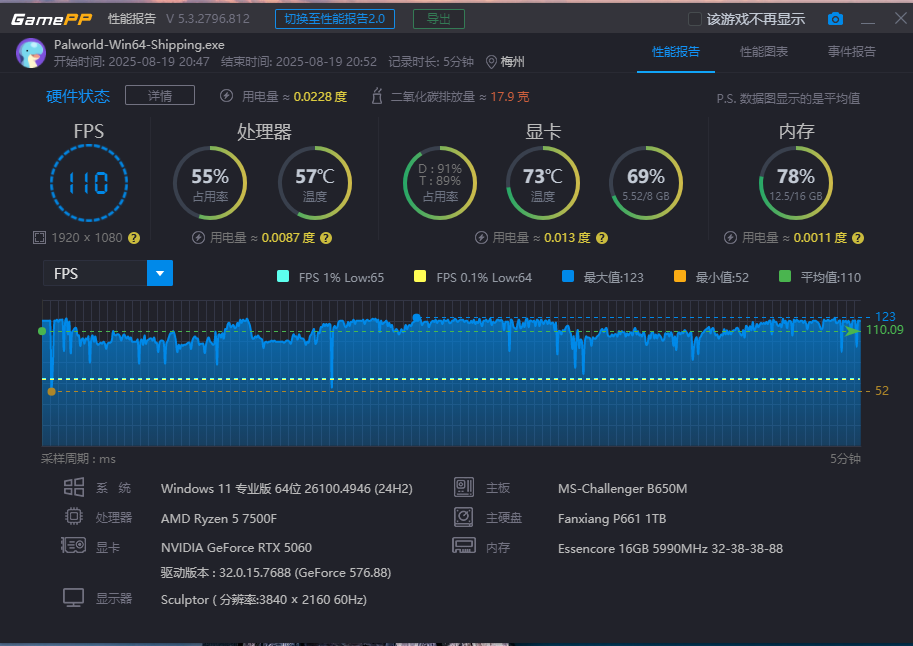
Task: Click the location pin icon beside 梅州
Action: [x=491, y=62]
